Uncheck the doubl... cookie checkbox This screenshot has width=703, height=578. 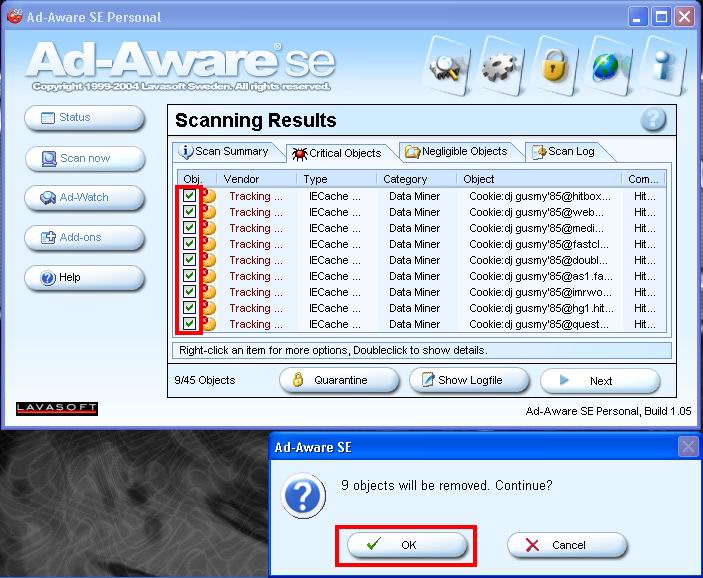pos(189,260)
